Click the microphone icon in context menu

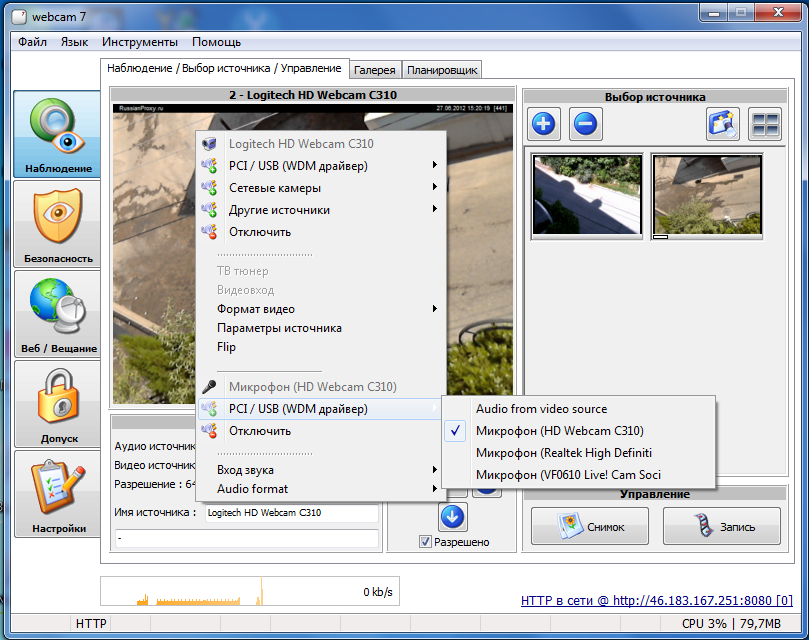coord(209,387)
